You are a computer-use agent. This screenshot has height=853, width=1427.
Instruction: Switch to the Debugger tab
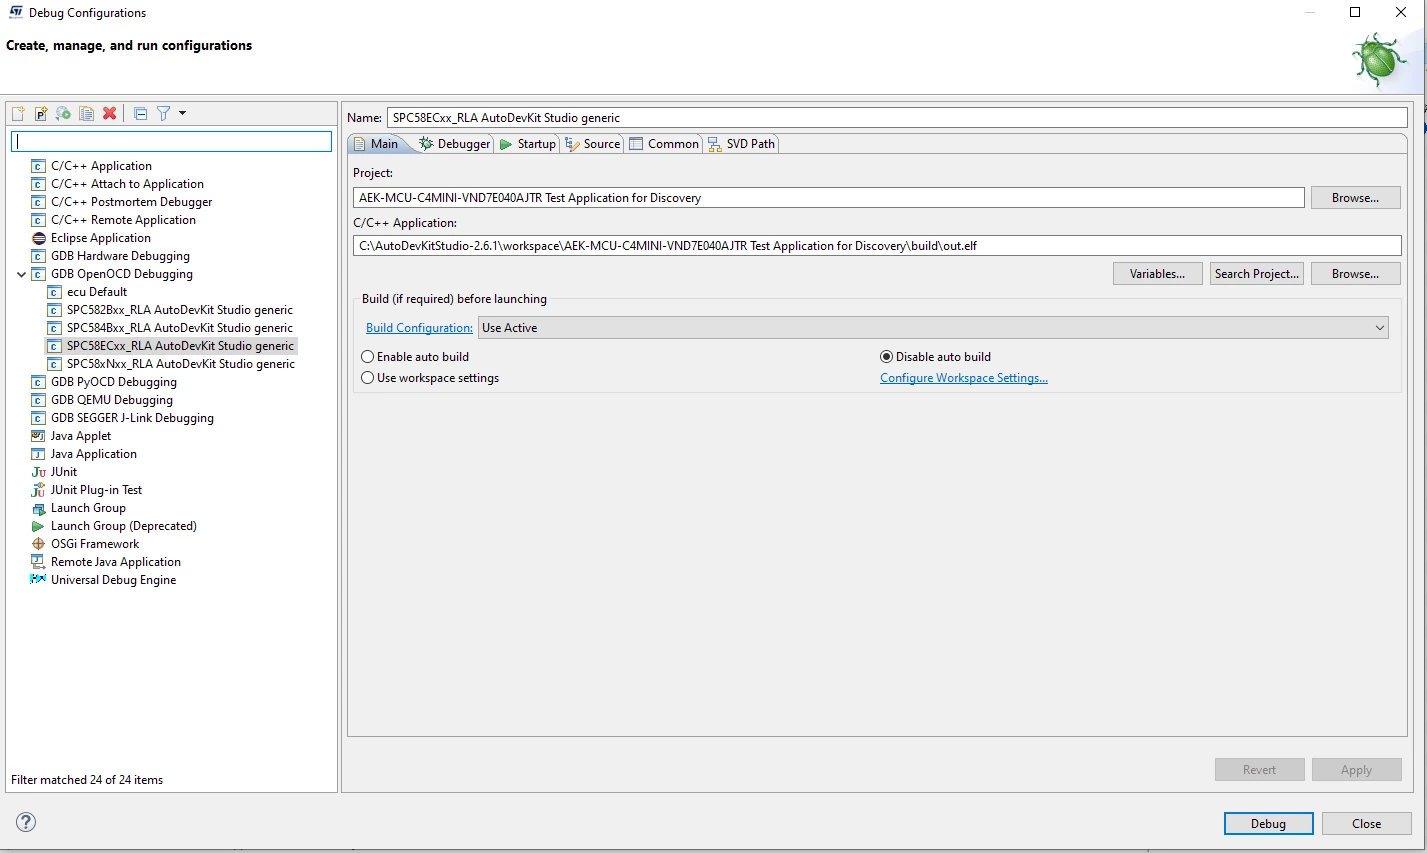click(455, 144)
